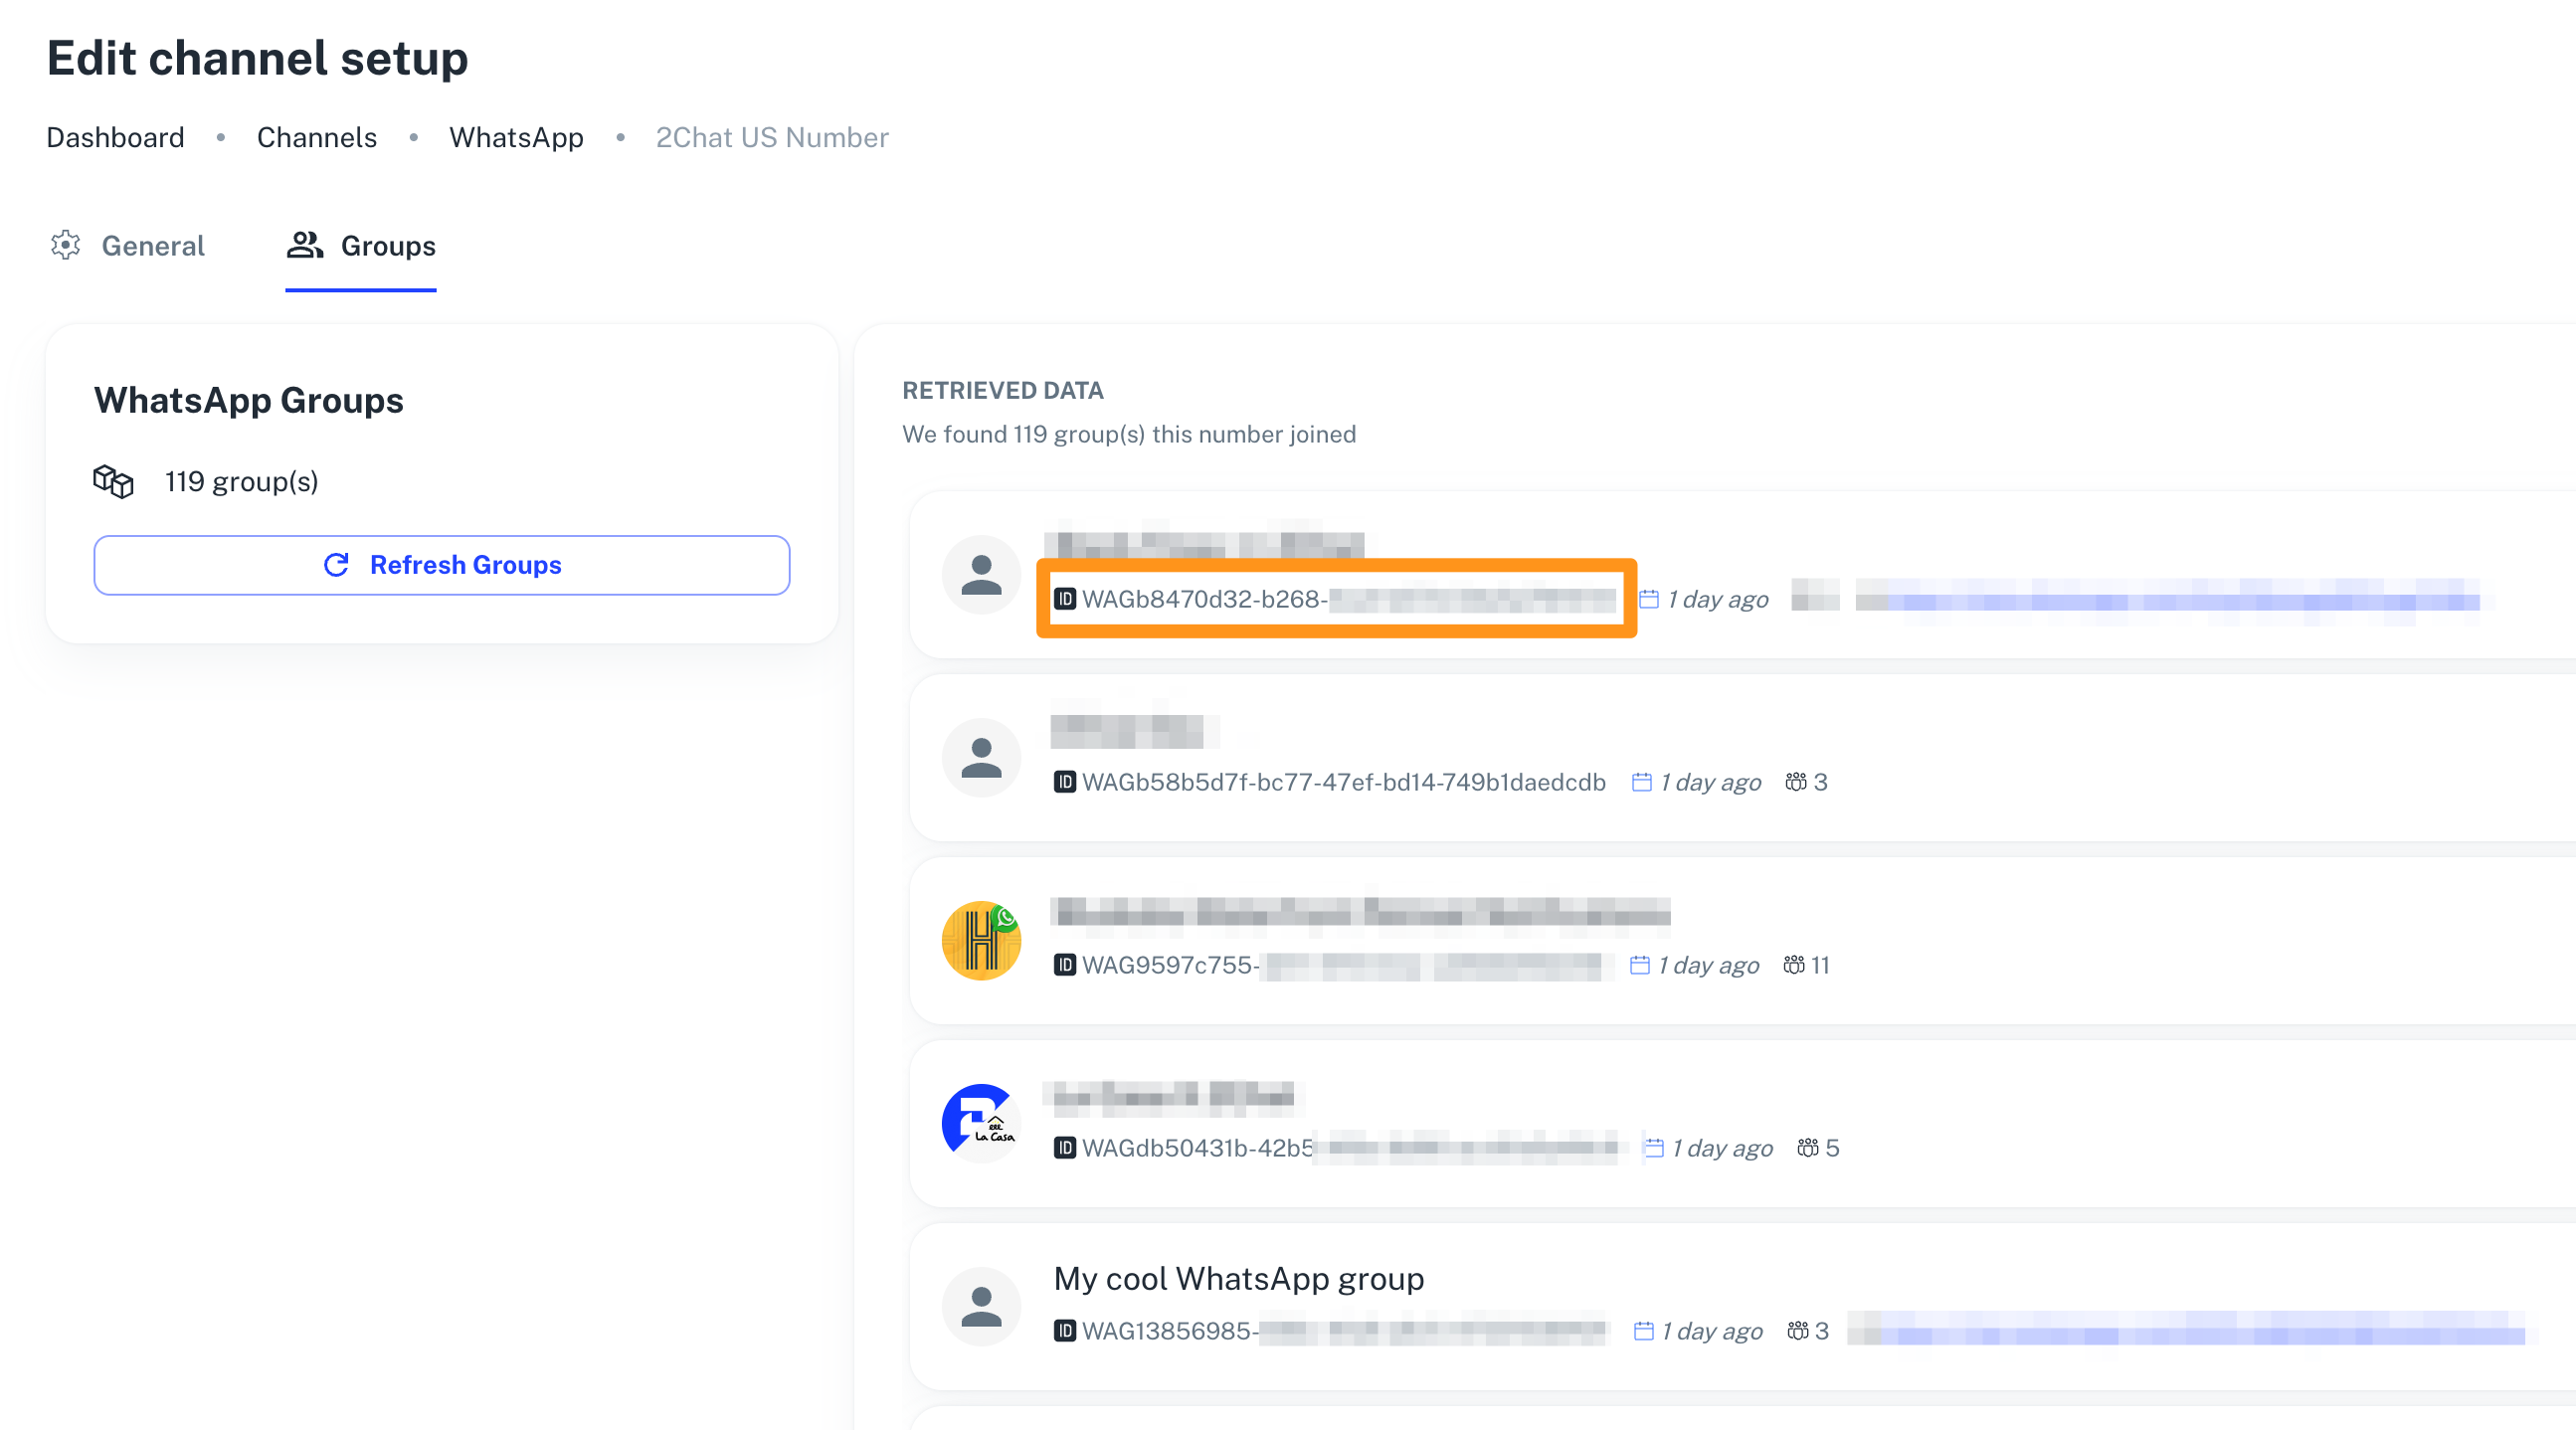Switch to the General tab
The width and height of the screenshot is (2576, 1430).
tap(152, 246)
